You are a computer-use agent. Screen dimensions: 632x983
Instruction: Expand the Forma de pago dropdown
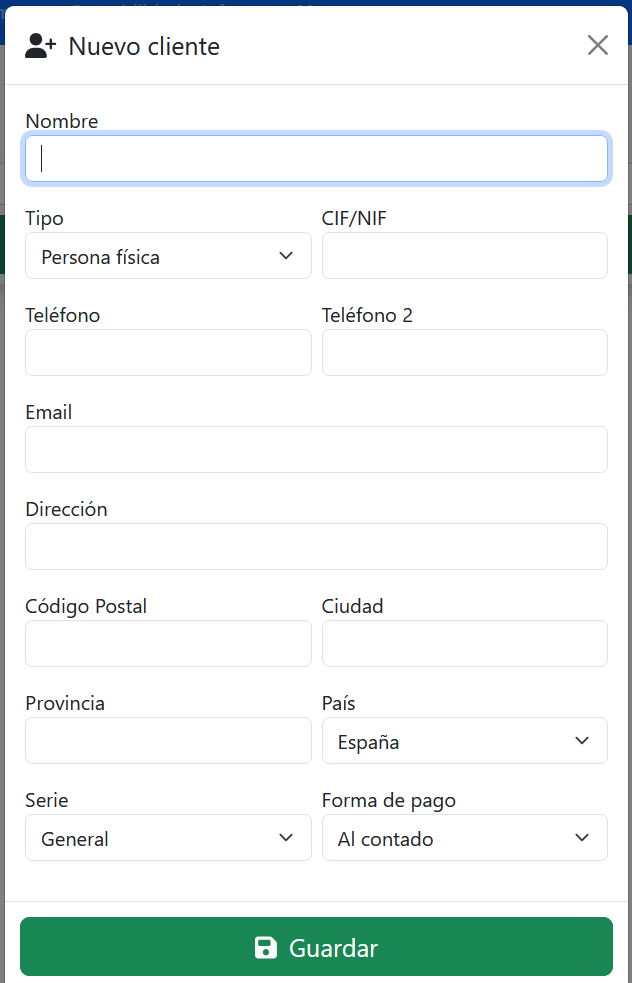pyautogui.click(x=465, y=838)
